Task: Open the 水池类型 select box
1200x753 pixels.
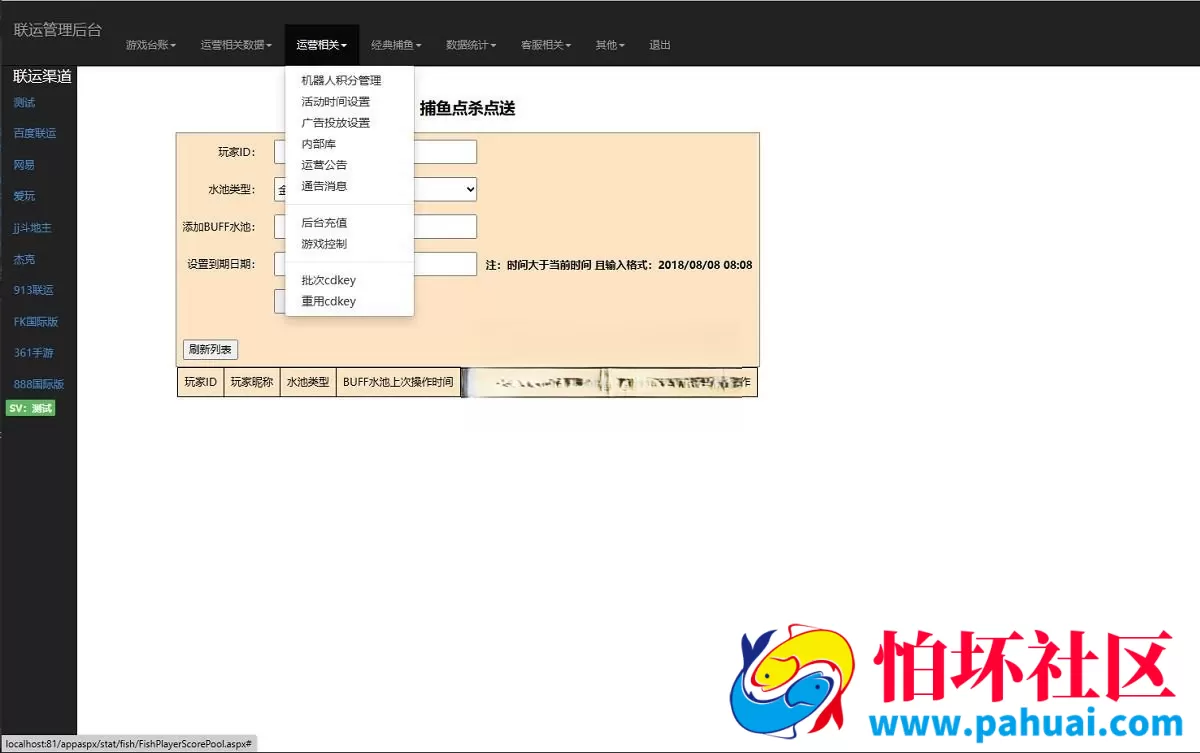Action: click(375, 189)
